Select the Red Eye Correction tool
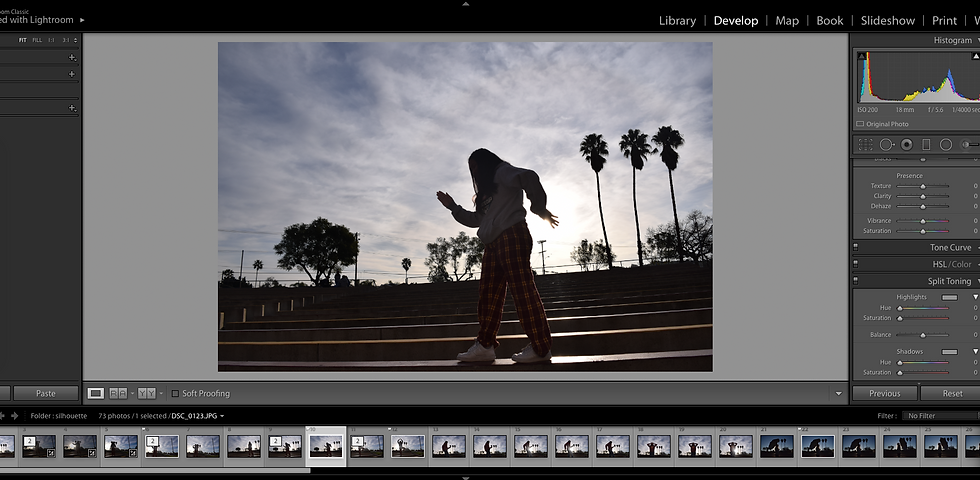 pyautogui.click(x=906, y=144)
